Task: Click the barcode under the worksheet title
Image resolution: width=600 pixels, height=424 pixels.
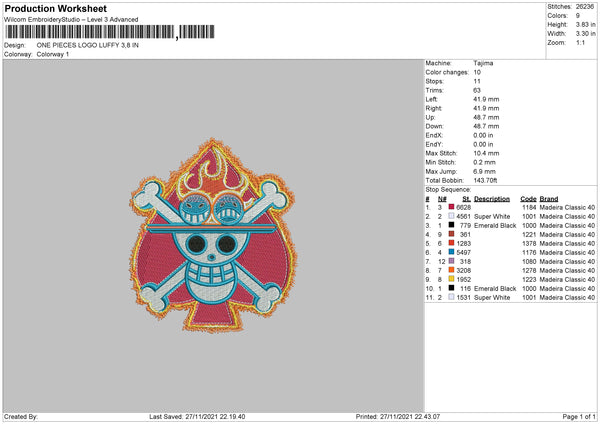Action: [109, 32]
